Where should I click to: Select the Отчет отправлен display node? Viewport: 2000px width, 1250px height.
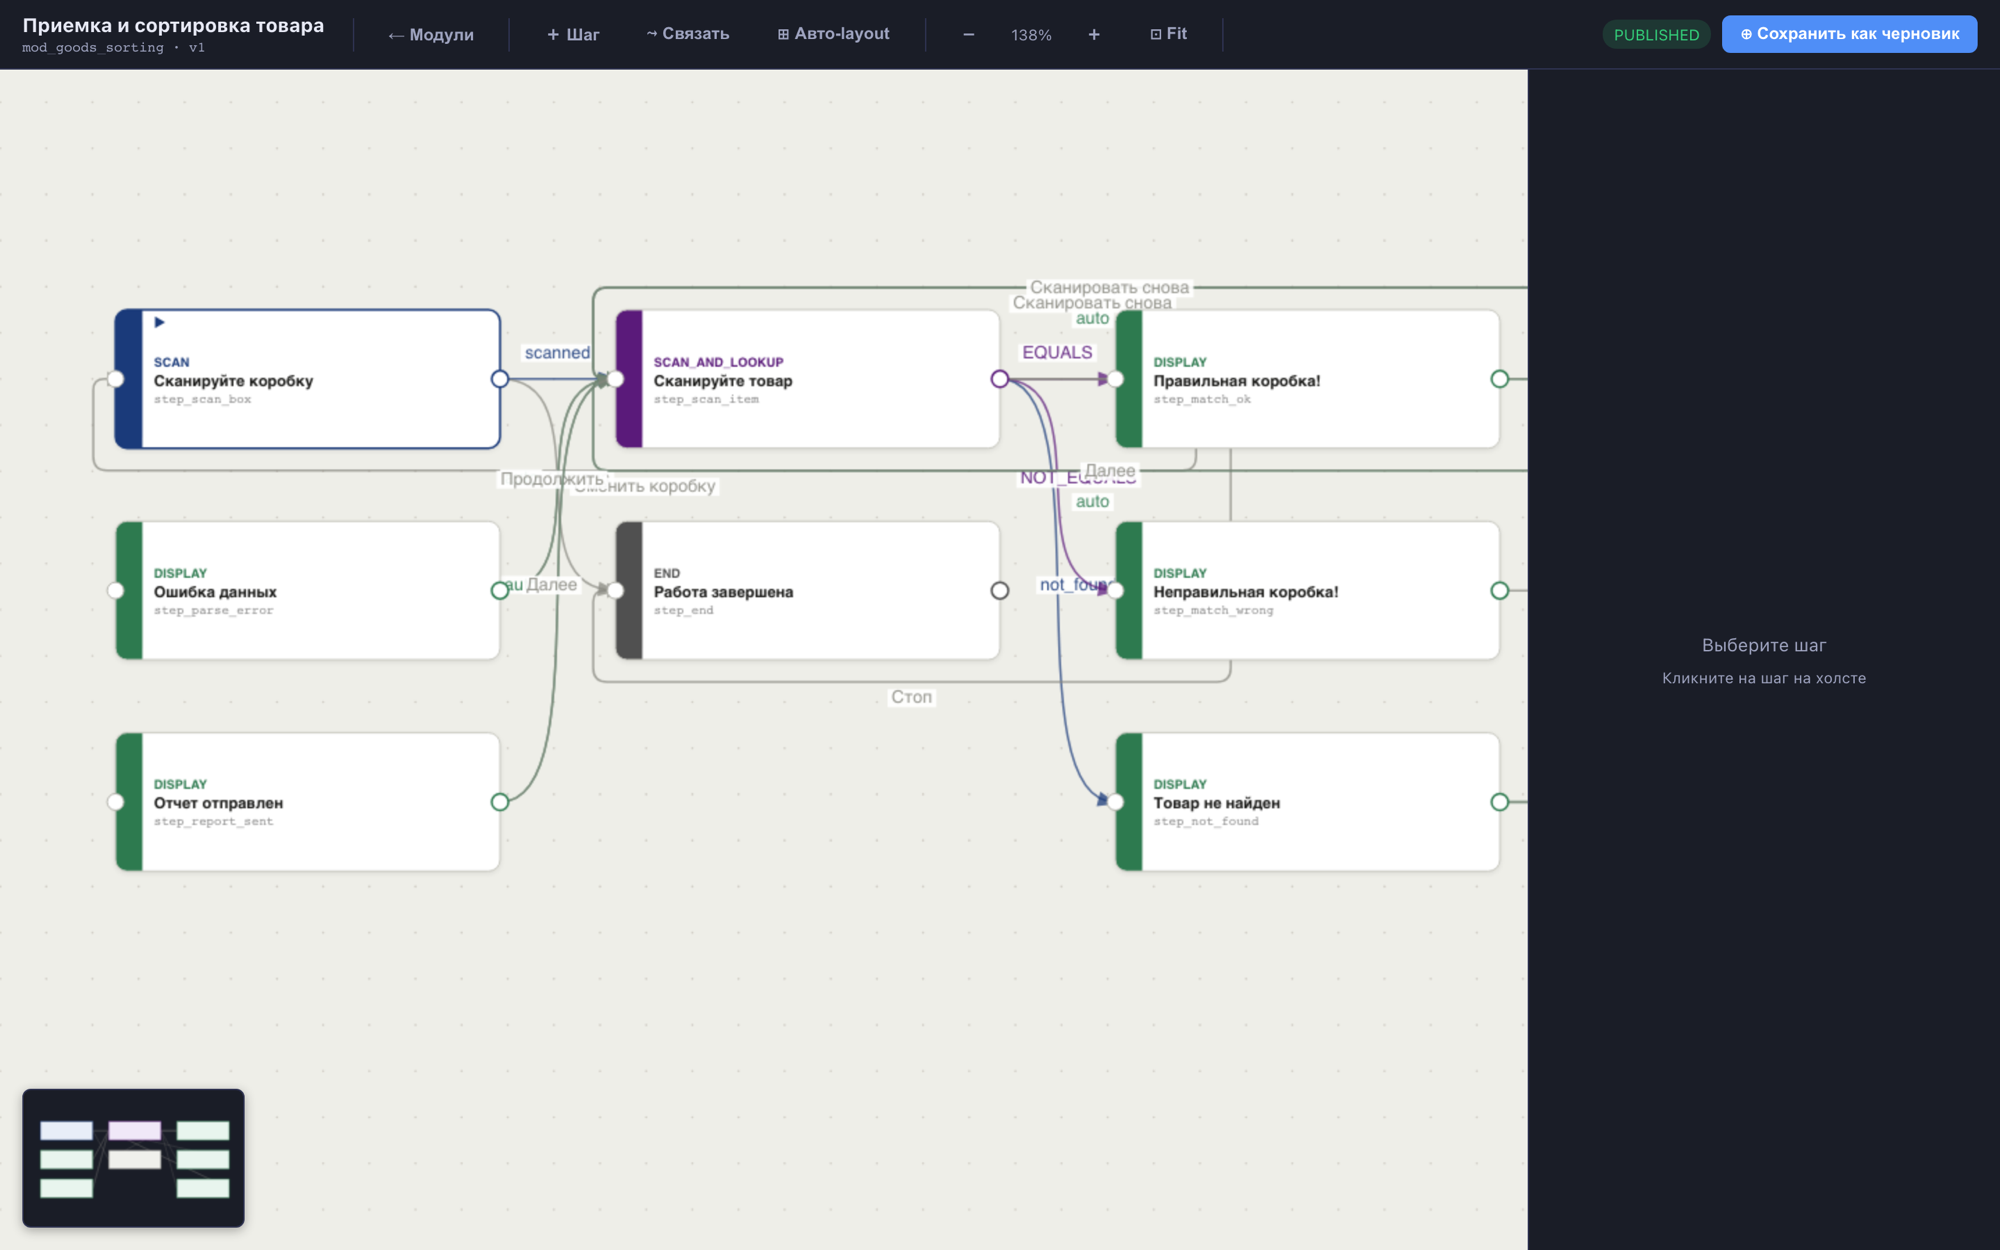pyautogui.click(x=308, y=802)
